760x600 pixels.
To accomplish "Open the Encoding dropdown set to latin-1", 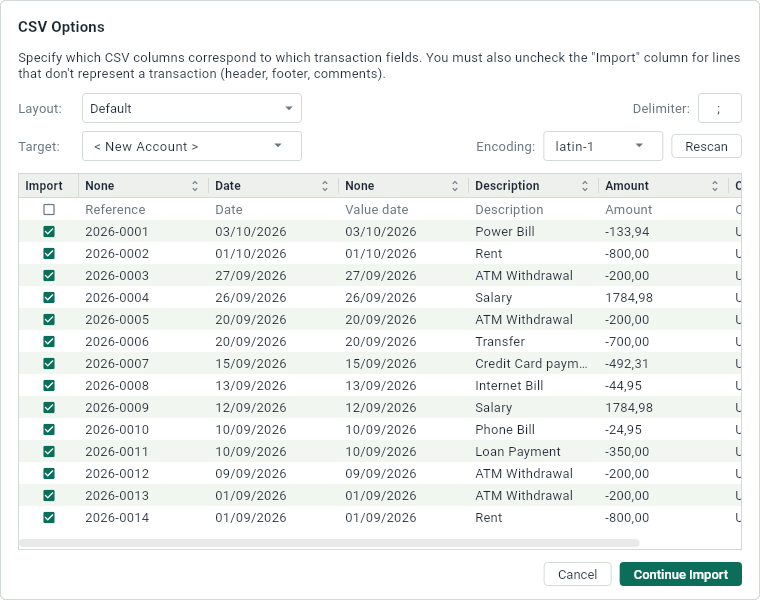I will point(603,146).
